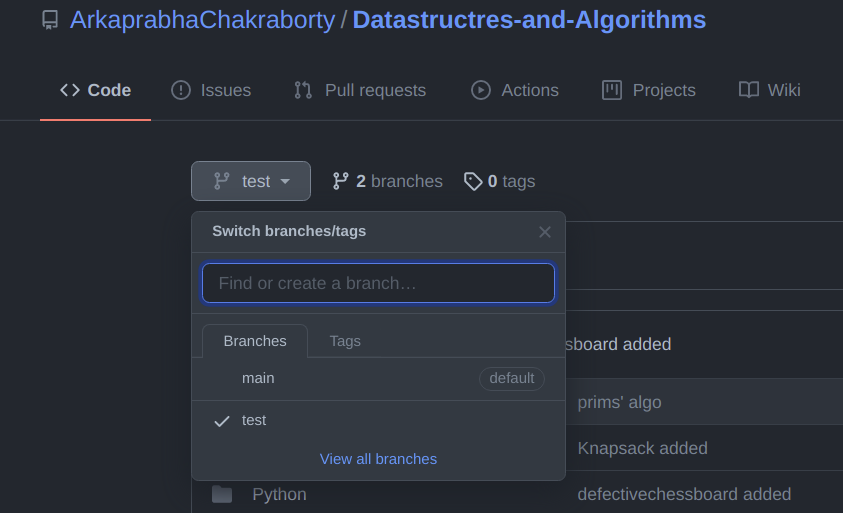Focus the Find or create a branch field
This screenshot has width=843, height=513.
click(378, 283)
